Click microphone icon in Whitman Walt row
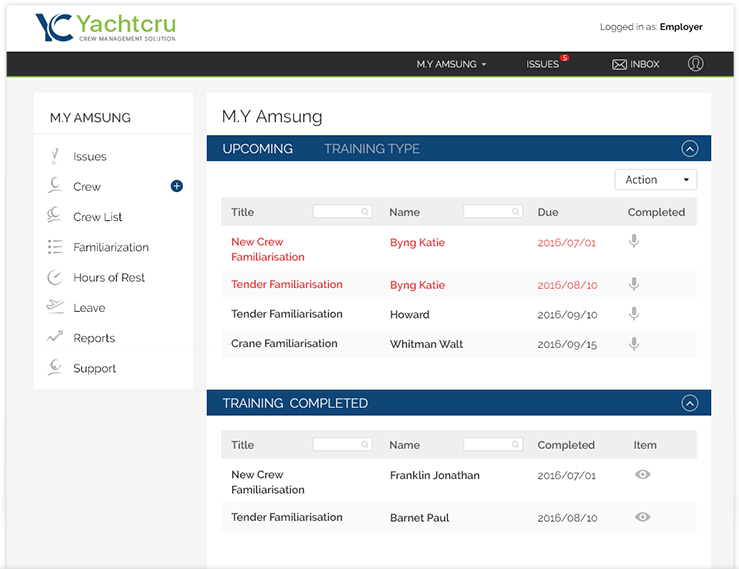 pos(634,344)
